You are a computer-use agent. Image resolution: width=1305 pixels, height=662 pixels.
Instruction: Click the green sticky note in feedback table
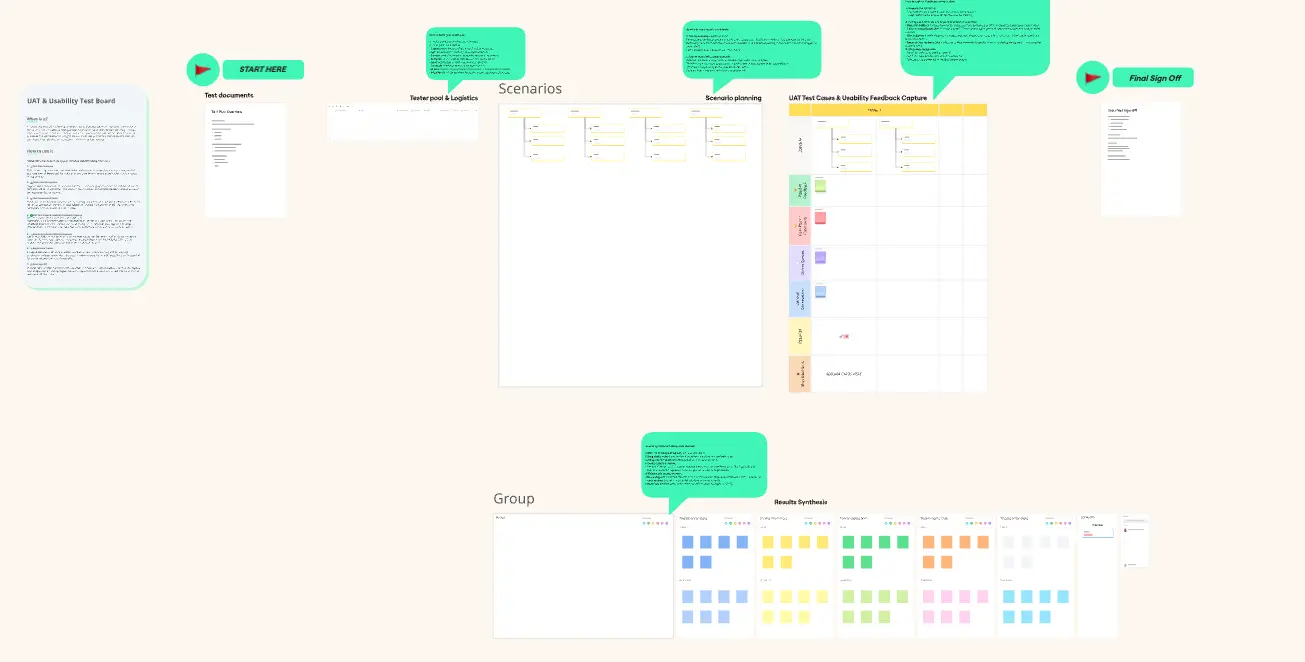pyautogui.click(x=821, y=185)
